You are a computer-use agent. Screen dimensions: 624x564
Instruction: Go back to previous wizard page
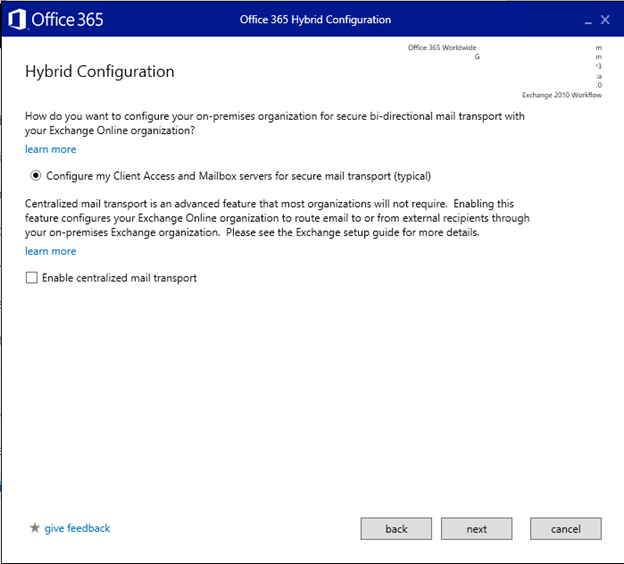coord(396,529)
